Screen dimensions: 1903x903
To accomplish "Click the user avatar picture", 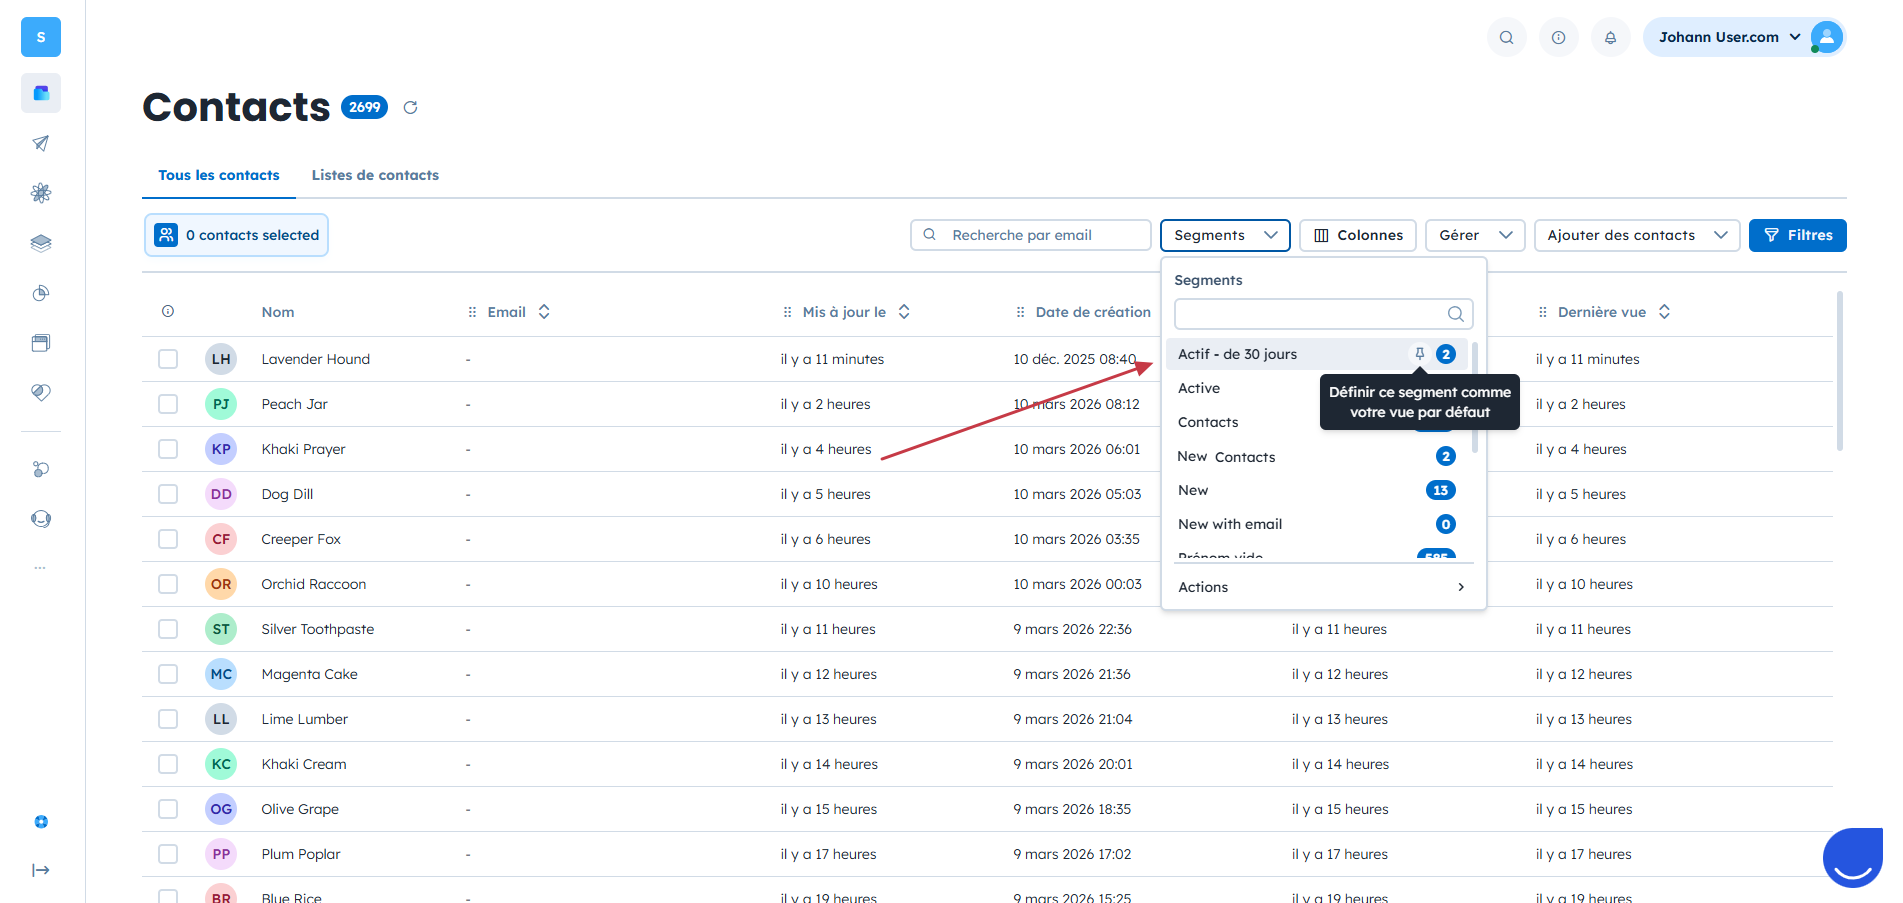I will [1826, 37].
